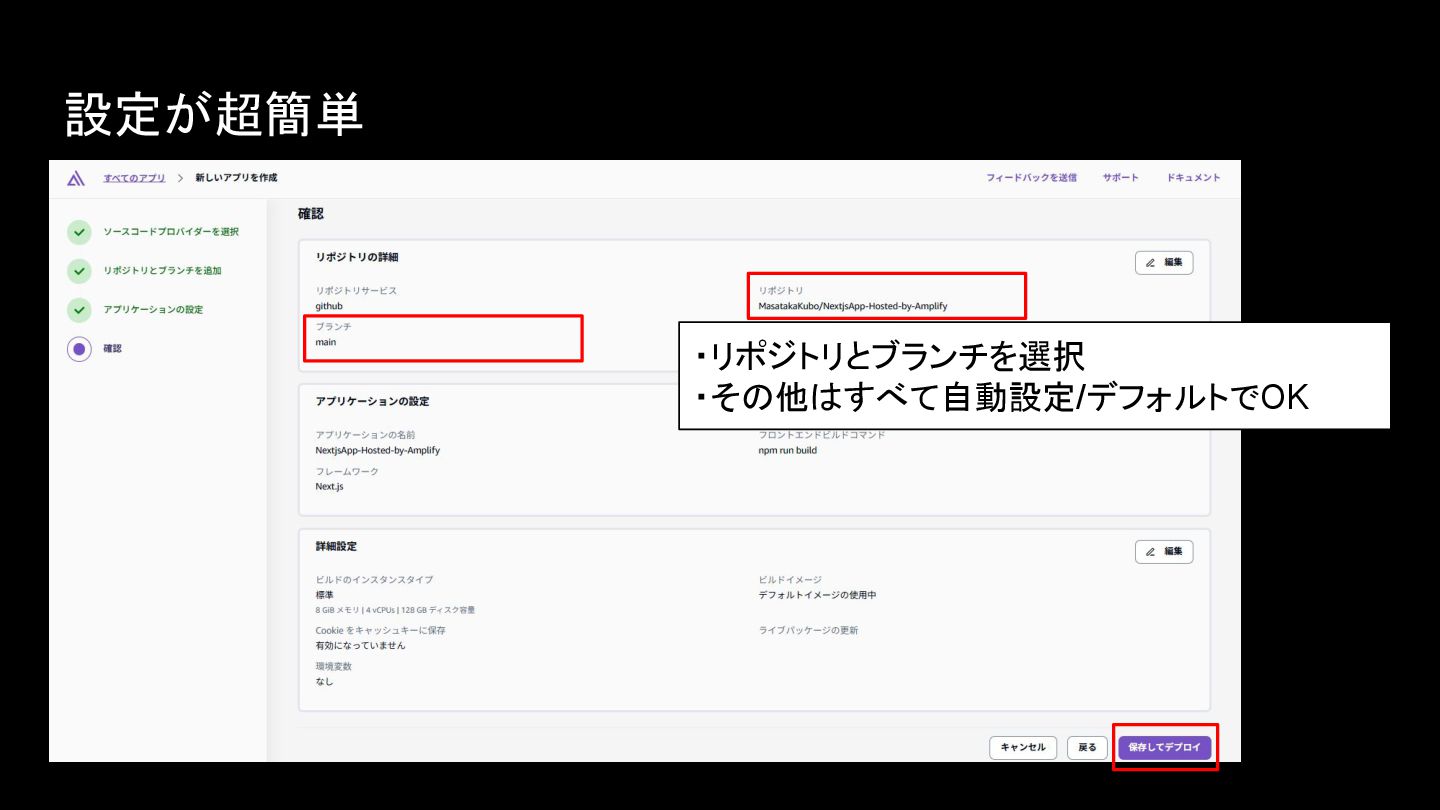Click the デフォルトイメージの使用中 value
This screenshot has height=810, width=1440.
(x=818, y=595)
